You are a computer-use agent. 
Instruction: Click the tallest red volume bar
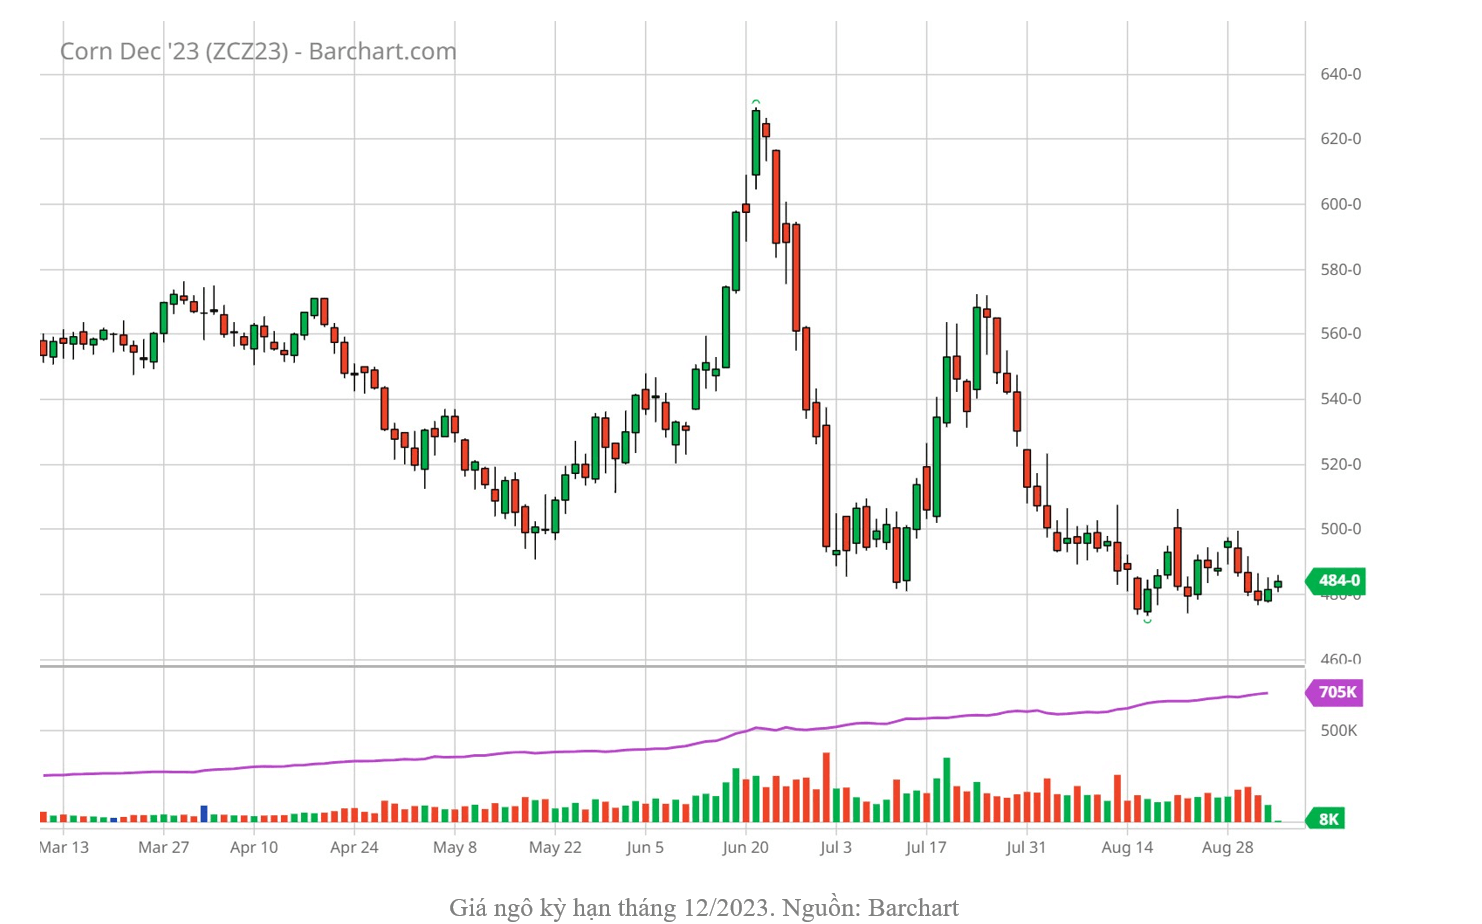tap(826, 788)
